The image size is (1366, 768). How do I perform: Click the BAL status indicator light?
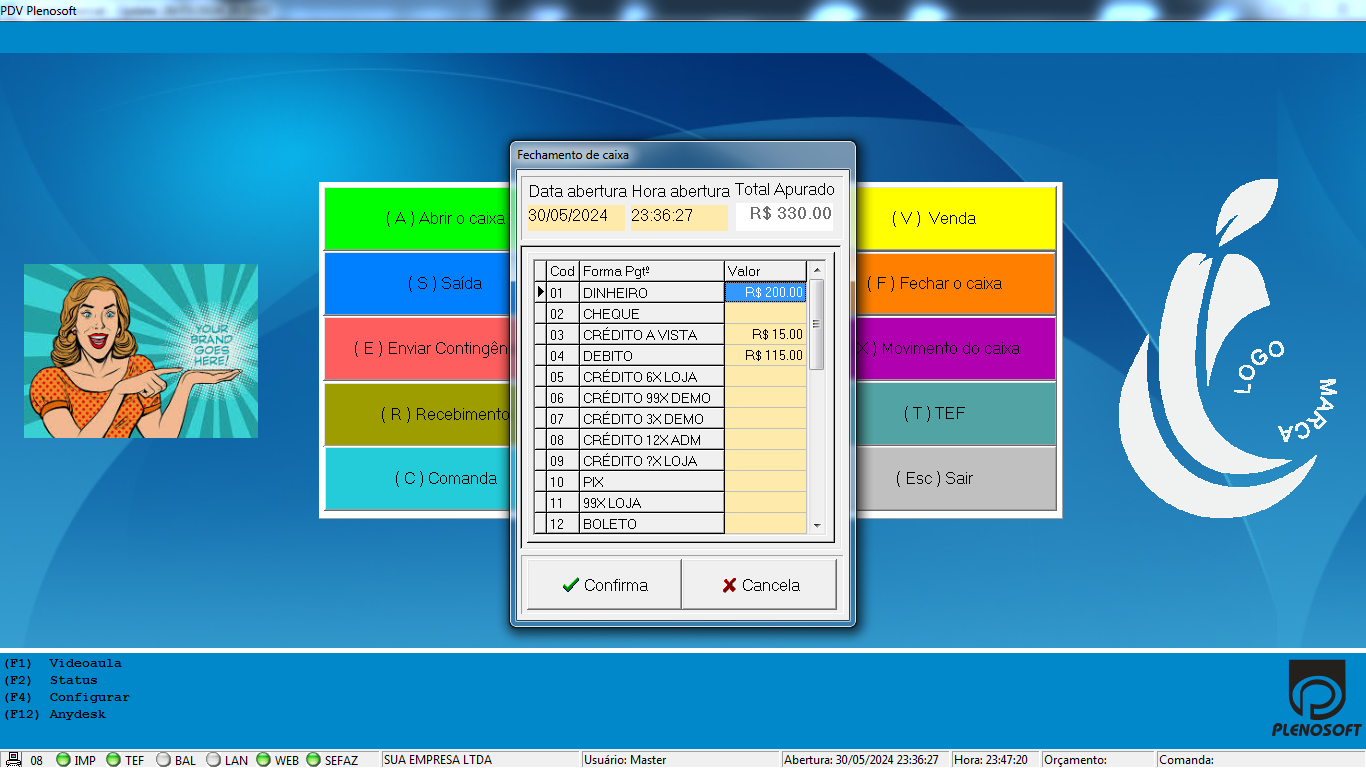[163, 760]
